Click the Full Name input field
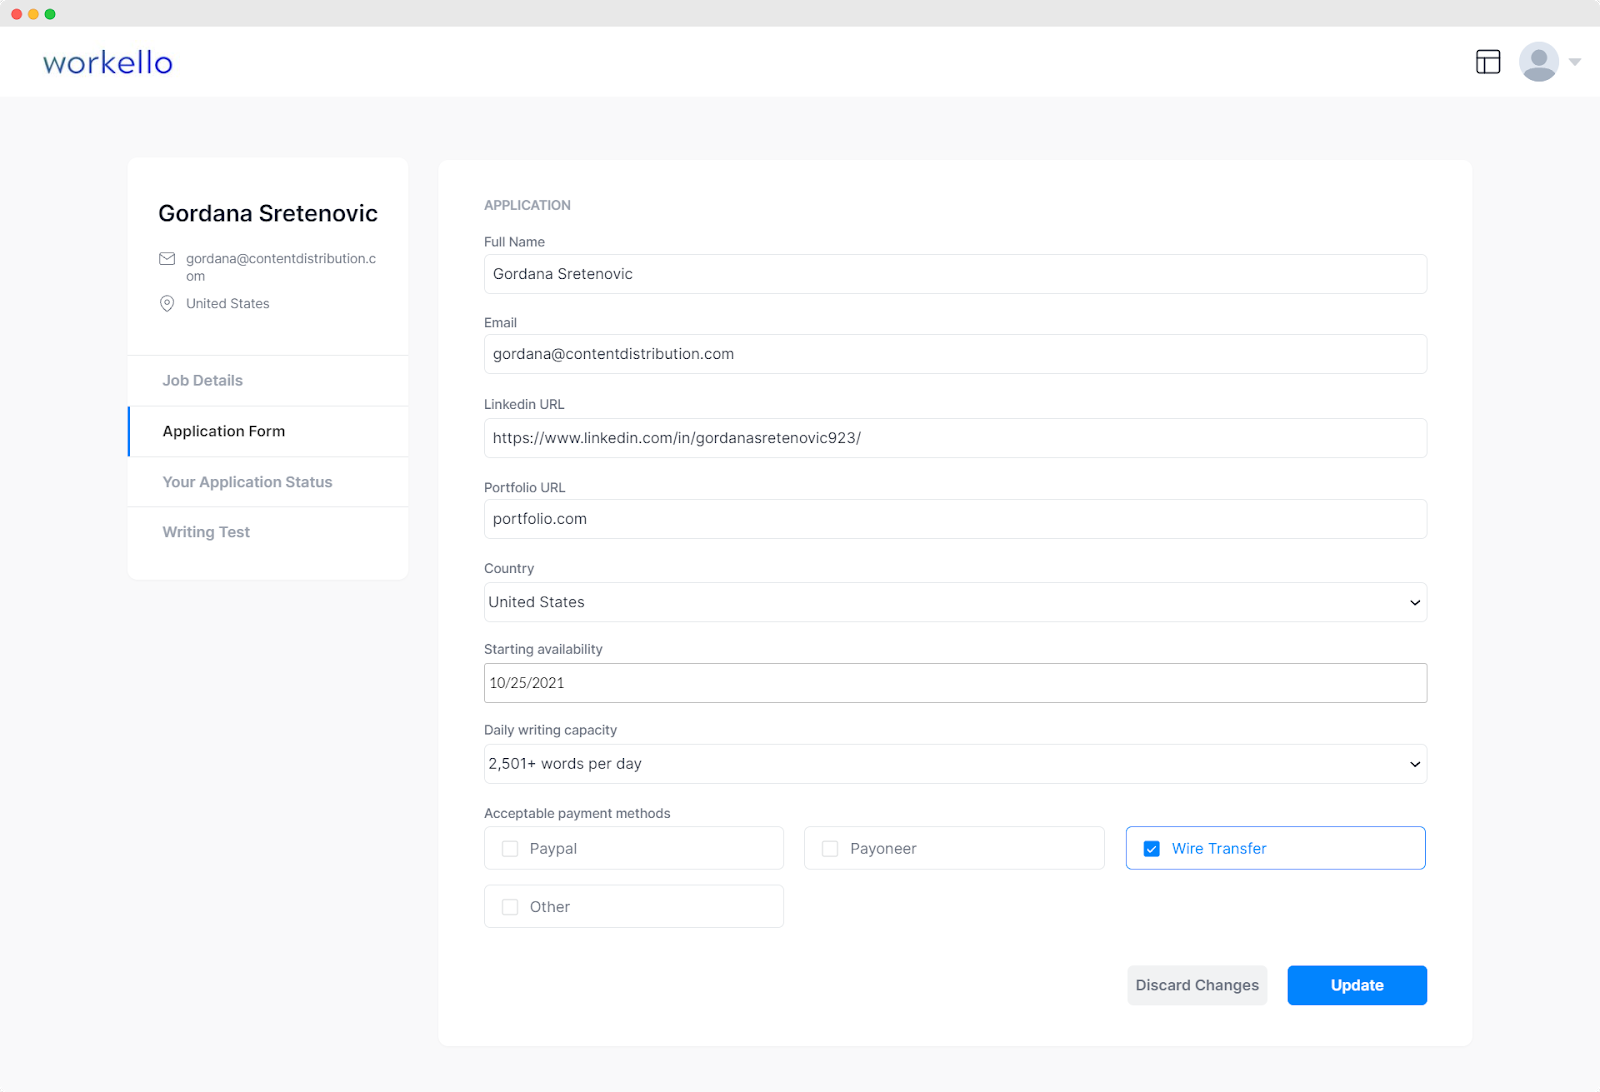 tap(955, 274)
